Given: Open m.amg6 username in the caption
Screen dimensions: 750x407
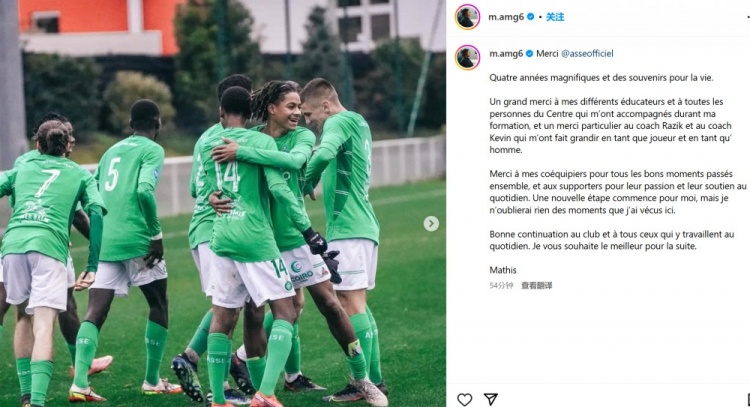Looking at the screenshot, I should tap(506, 54).
